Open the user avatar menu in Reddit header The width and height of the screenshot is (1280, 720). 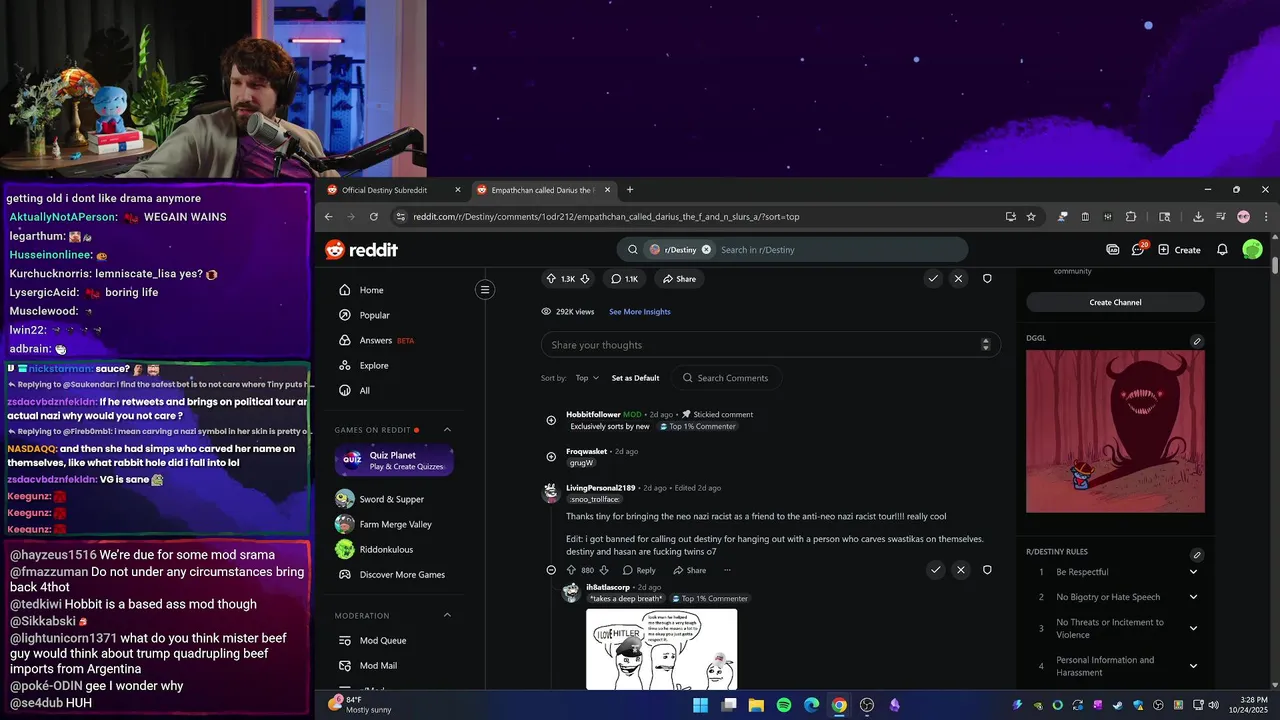[1252, 250]
